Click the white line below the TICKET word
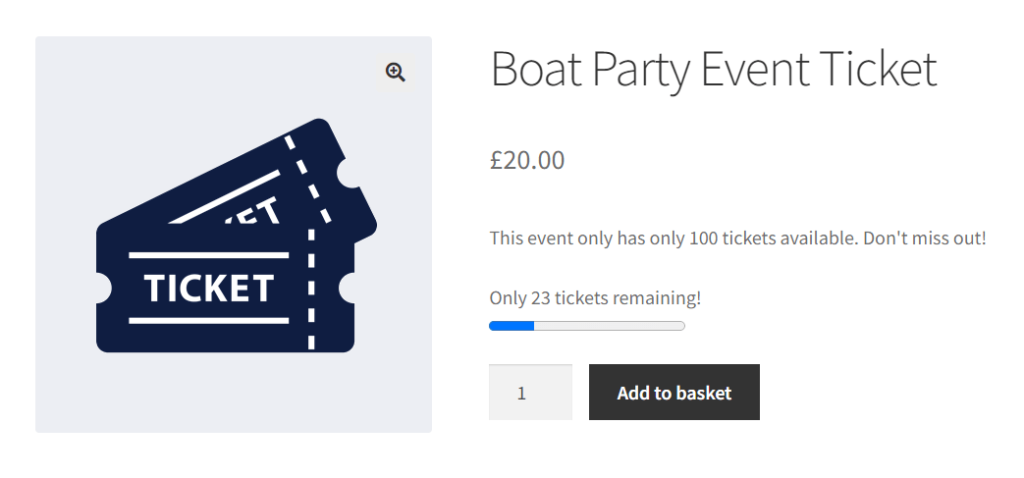 [x=209, y=321]
